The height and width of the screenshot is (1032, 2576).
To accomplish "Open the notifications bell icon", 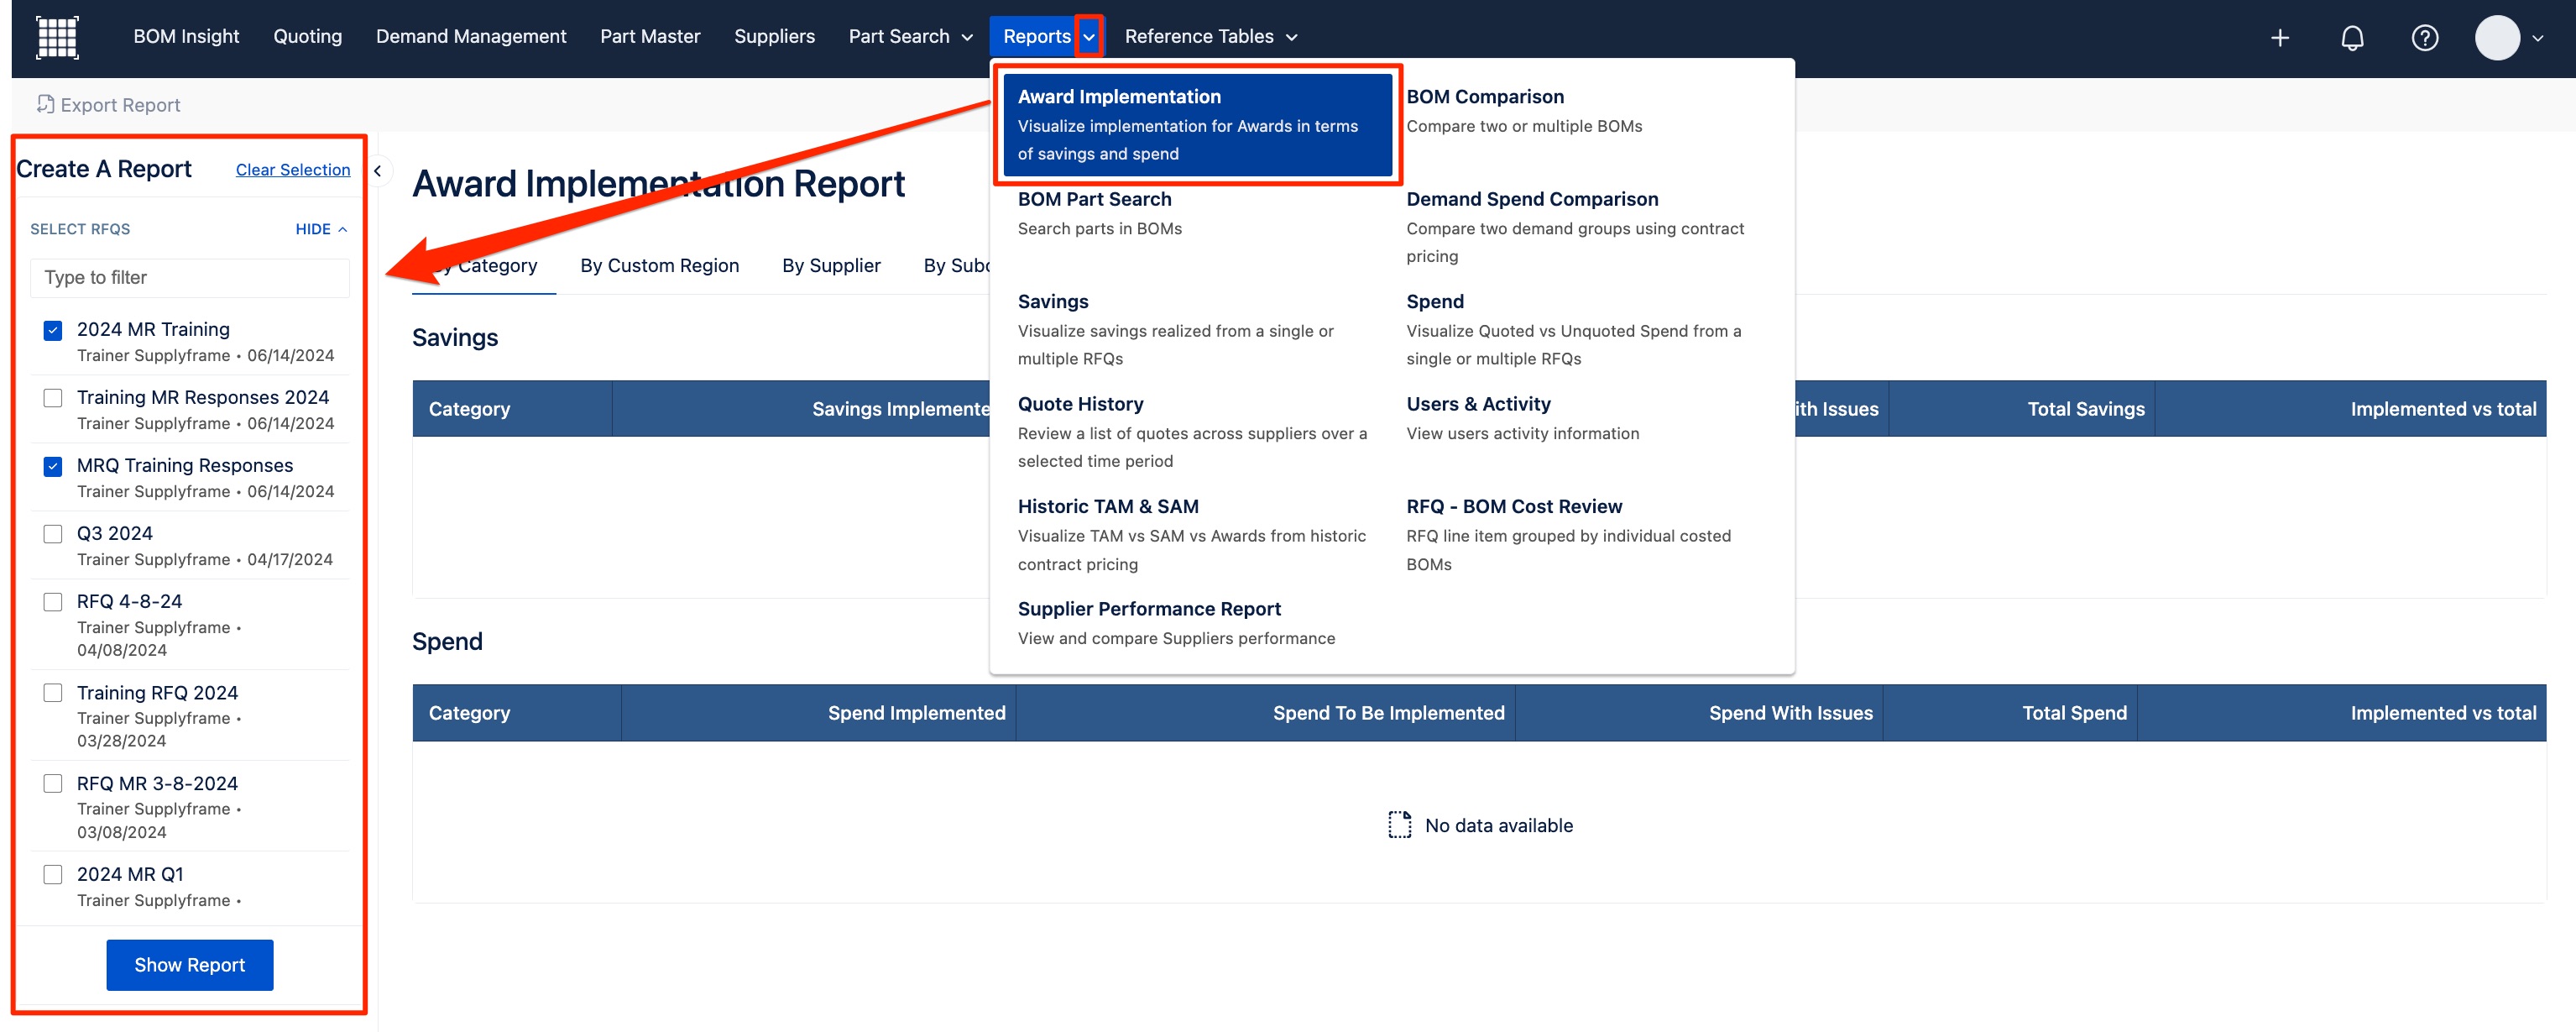I will 2352,37.
